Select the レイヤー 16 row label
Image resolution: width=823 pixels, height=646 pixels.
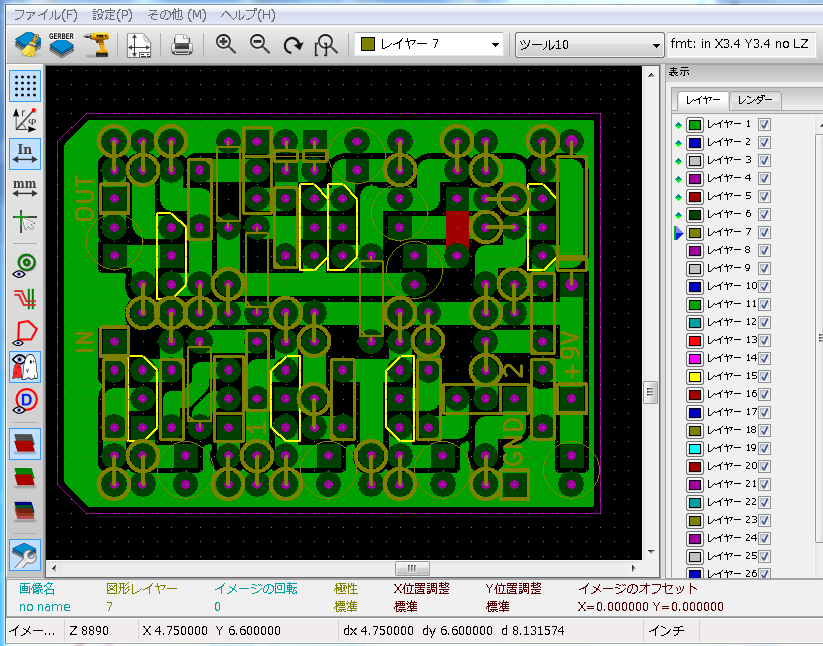732,395
